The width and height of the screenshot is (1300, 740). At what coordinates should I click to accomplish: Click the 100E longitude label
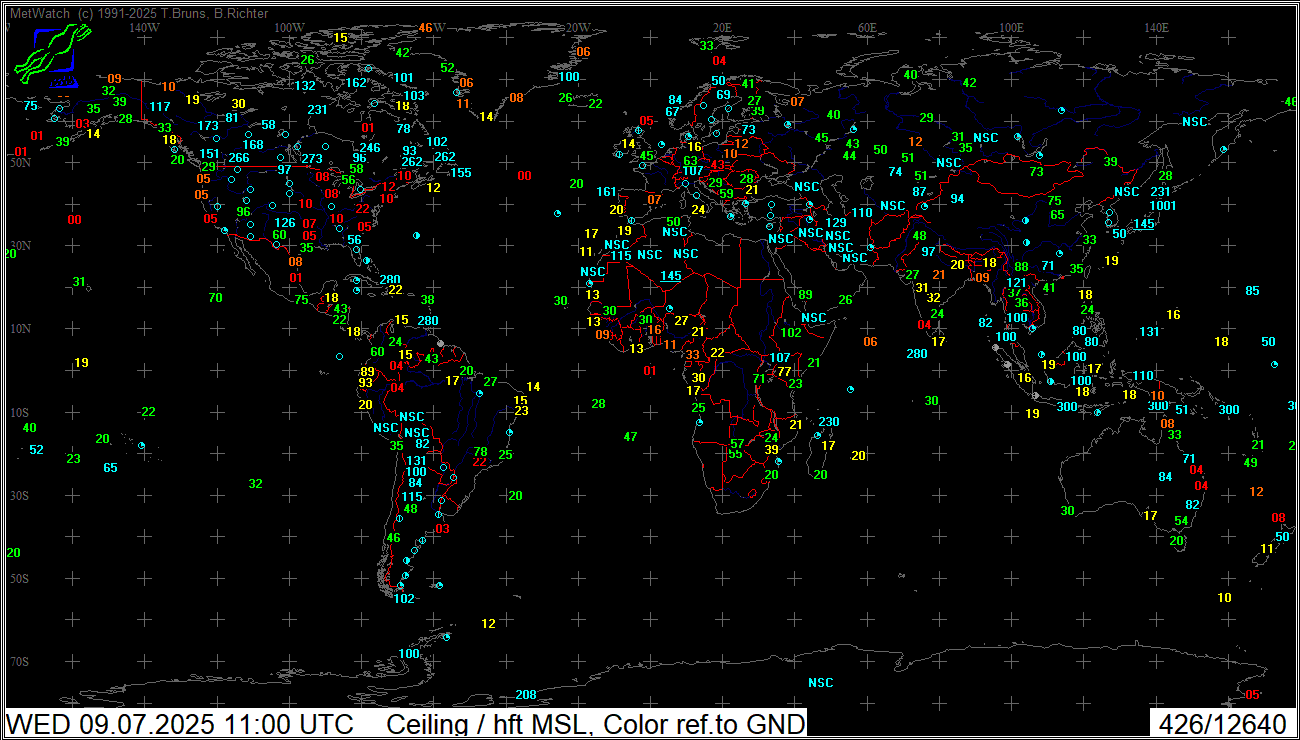click(1012, 27)
